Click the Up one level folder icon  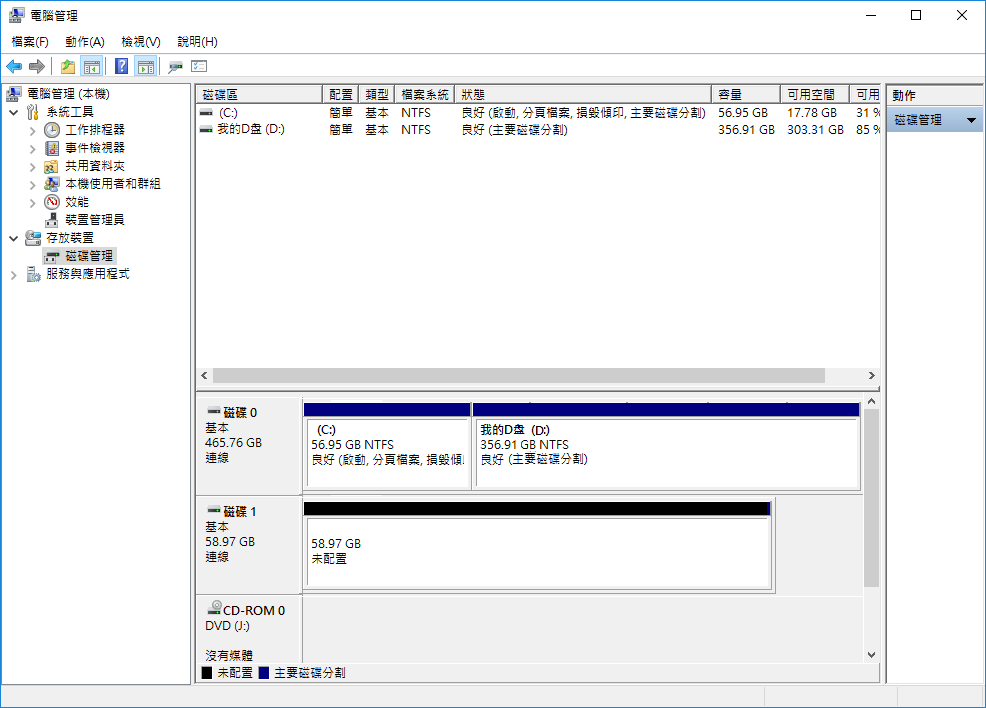(67, 66)
